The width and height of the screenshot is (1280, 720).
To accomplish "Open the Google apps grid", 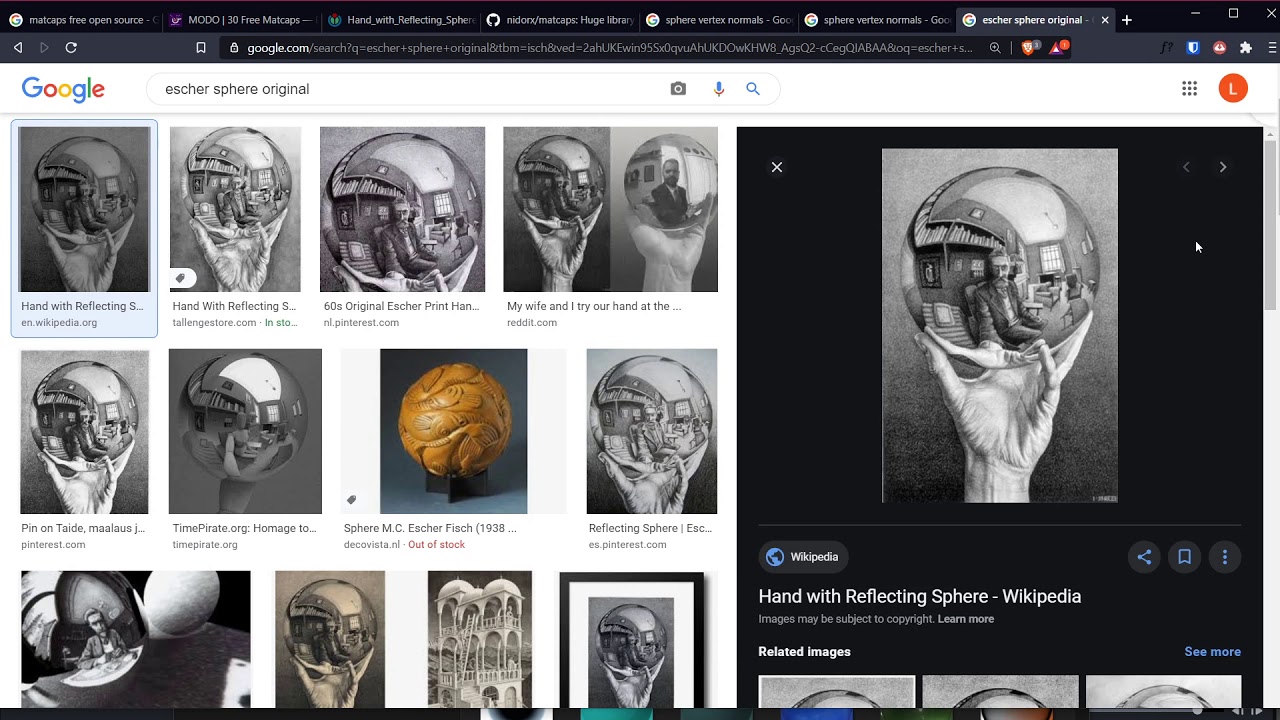I will (x=1189, y=89).
